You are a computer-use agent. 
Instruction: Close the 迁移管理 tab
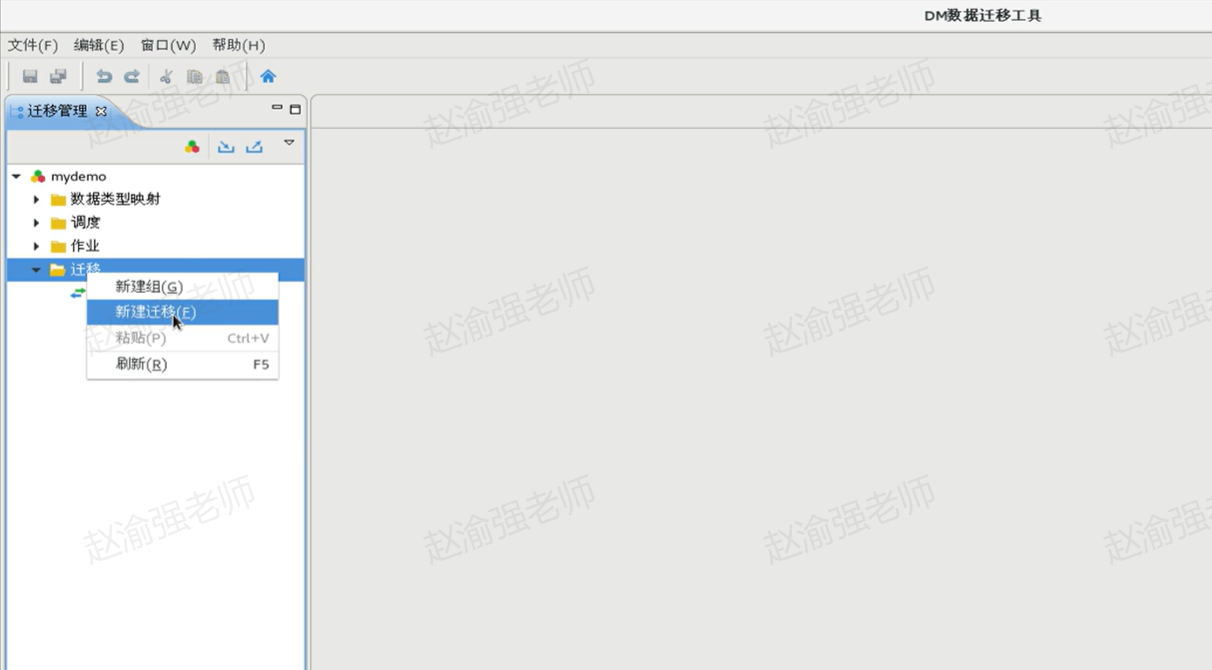[x=101, y=111]
